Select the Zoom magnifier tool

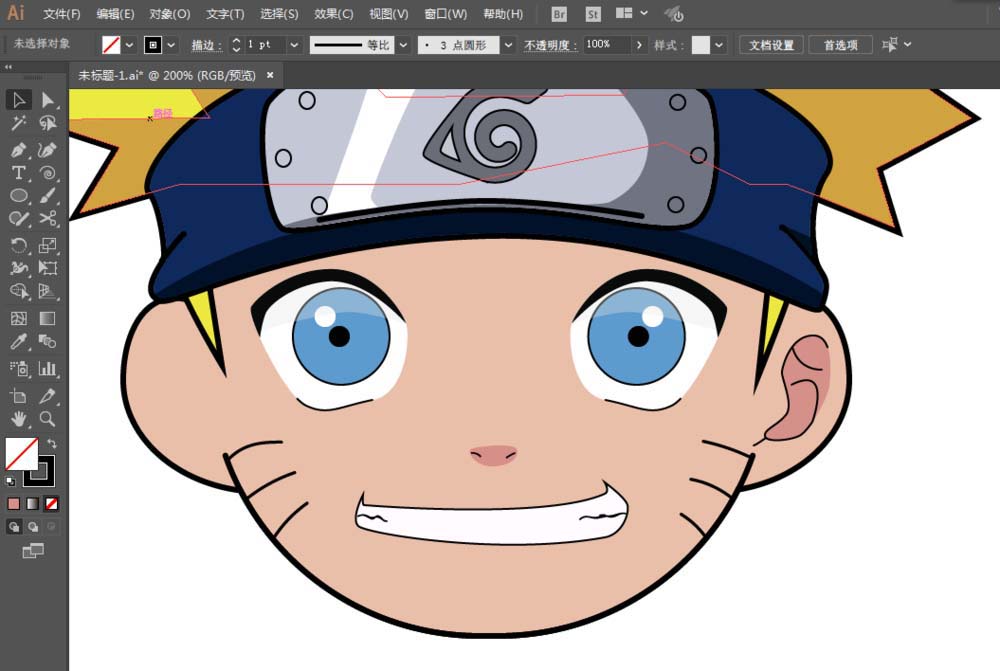[x=47, y=419]
